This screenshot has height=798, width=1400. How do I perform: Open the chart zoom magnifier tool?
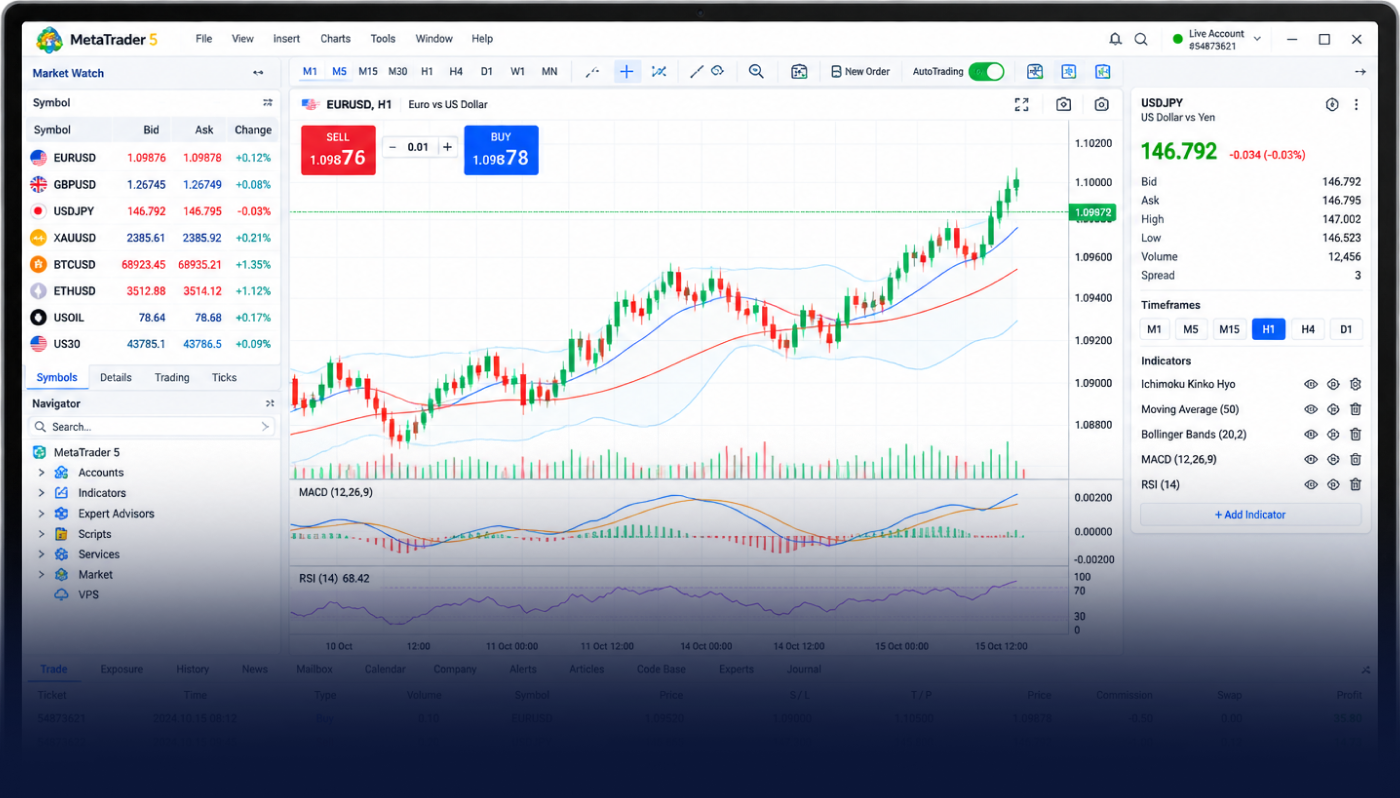(x=756, y=71)
